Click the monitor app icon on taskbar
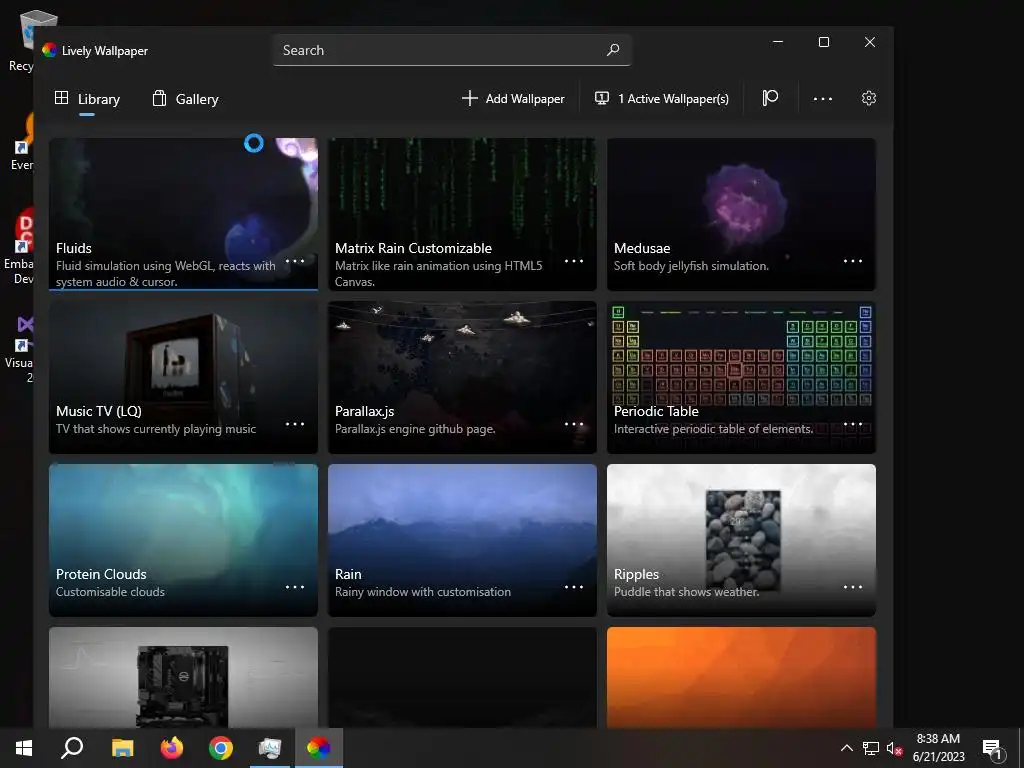The image size is (1024, 768). pyautogui.click(x=270, y=748)
